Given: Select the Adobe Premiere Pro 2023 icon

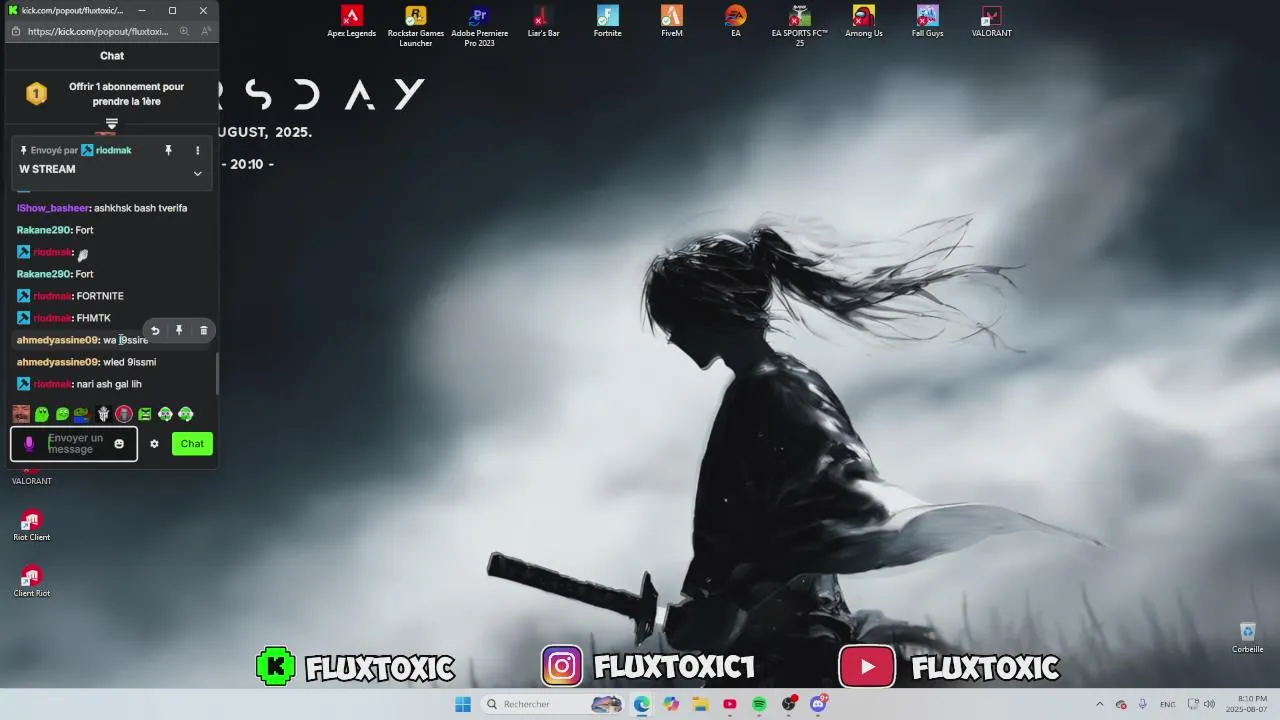Looking at the screenshot, I should (479, 26).
